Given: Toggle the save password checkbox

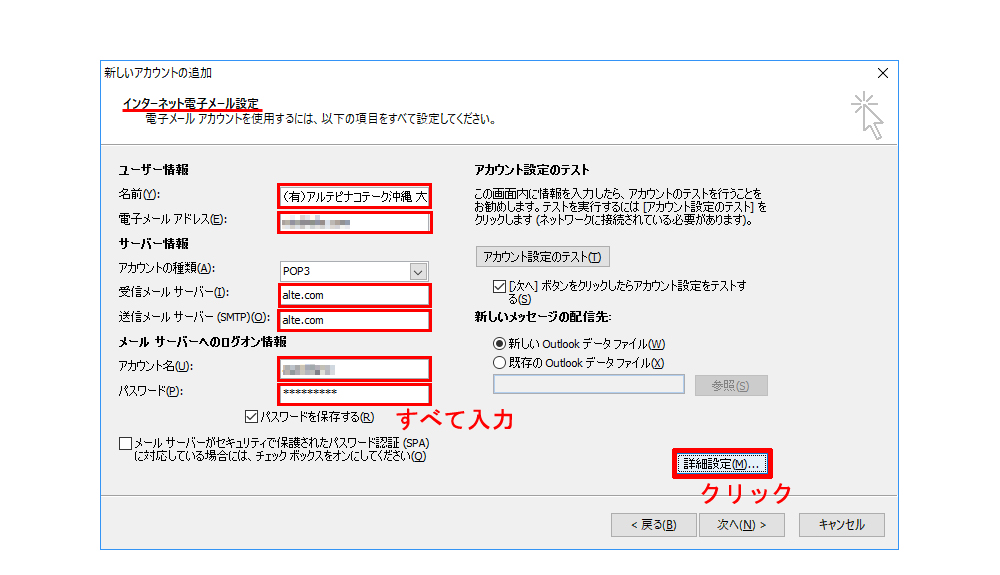Looking at the screenshot, I should (251, 417).
